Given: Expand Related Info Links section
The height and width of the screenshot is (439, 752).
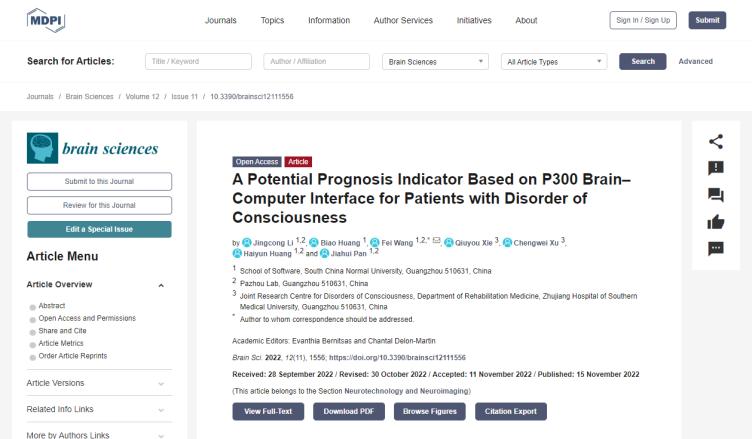Looking at the screenshot, I should (99, 409).
